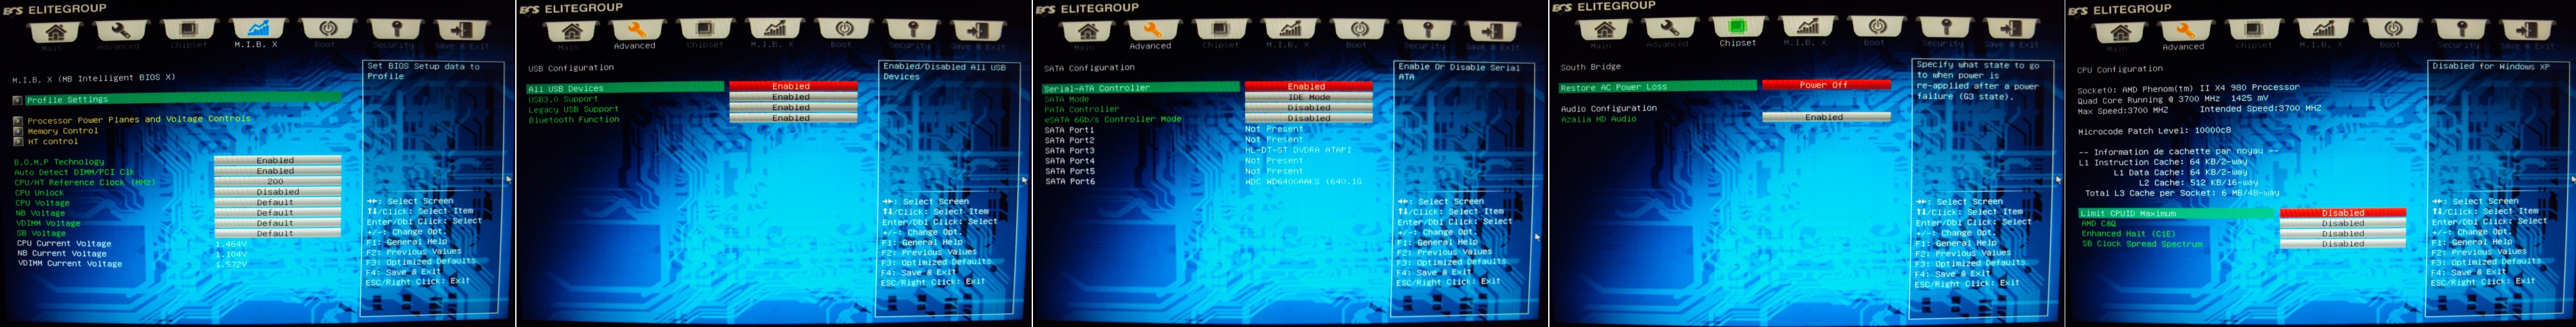2576x327 pixels.
Task: Toggle Enhanced Halt (C1E) Disabled value
Action: tap(2343, 234)
